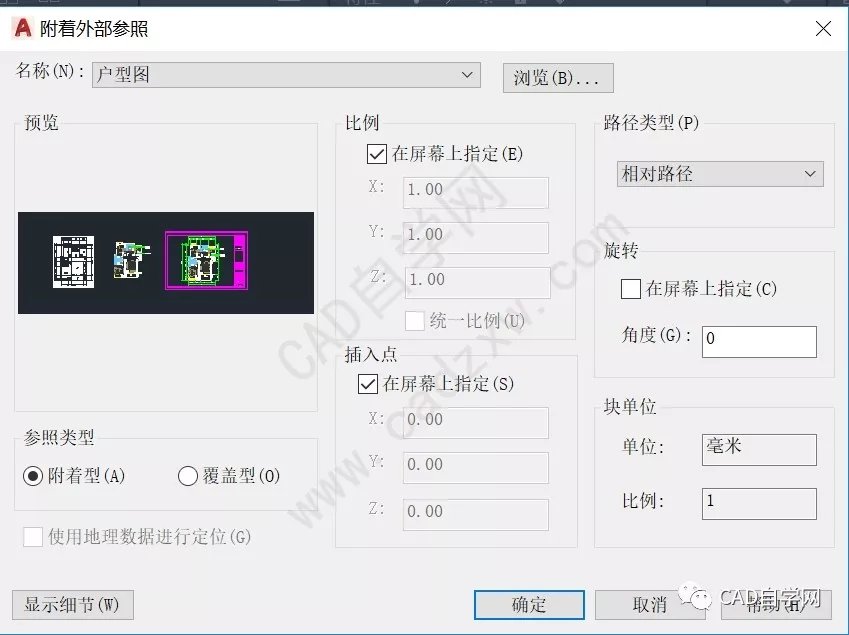The image size is (849, 635).
Task: Click the 比例 X value field
Action: [476, 192]
